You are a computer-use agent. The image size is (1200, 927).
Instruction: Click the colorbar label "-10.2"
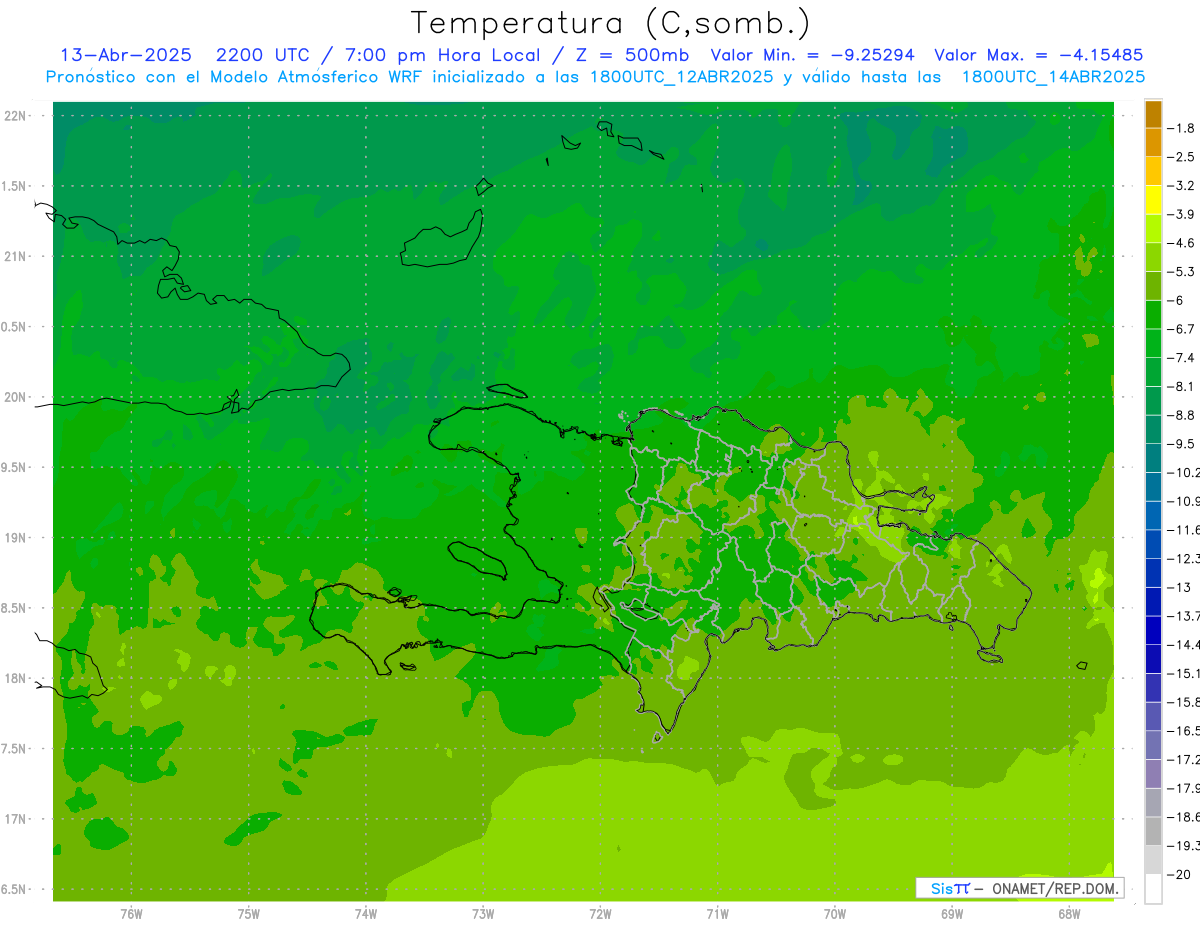point(1183,472)
